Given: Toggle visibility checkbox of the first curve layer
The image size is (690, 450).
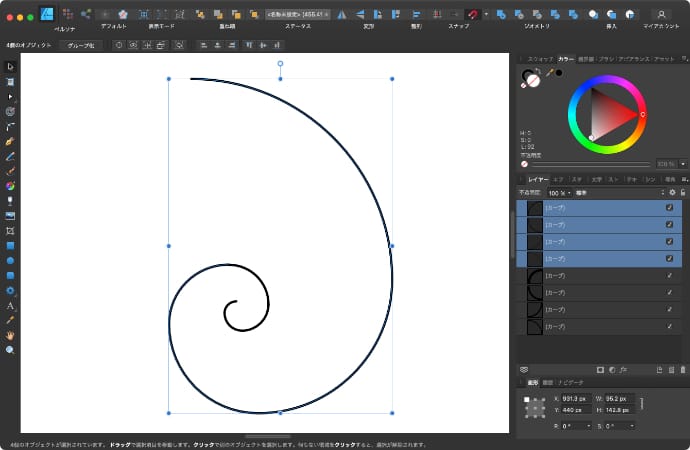Looking at the screenshot, I should [x=669, y=207].
